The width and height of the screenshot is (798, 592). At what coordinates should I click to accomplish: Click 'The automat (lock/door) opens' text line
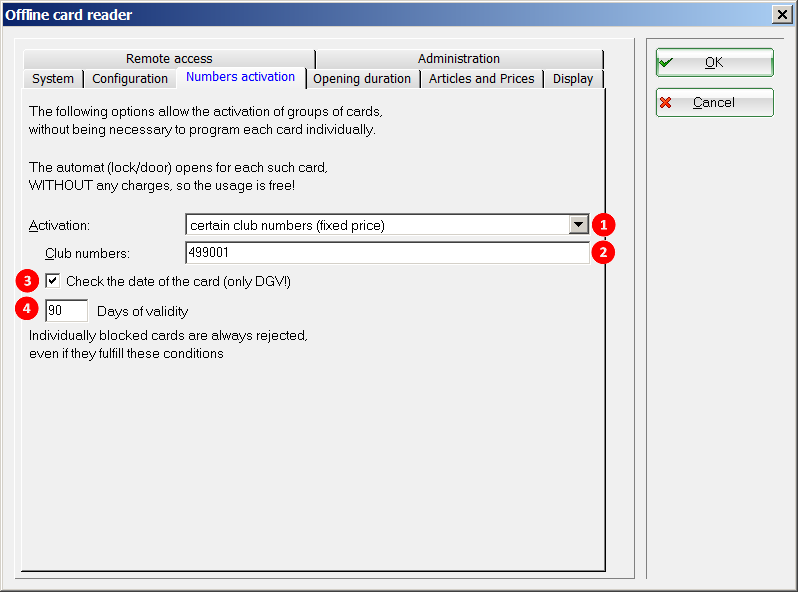178,167
